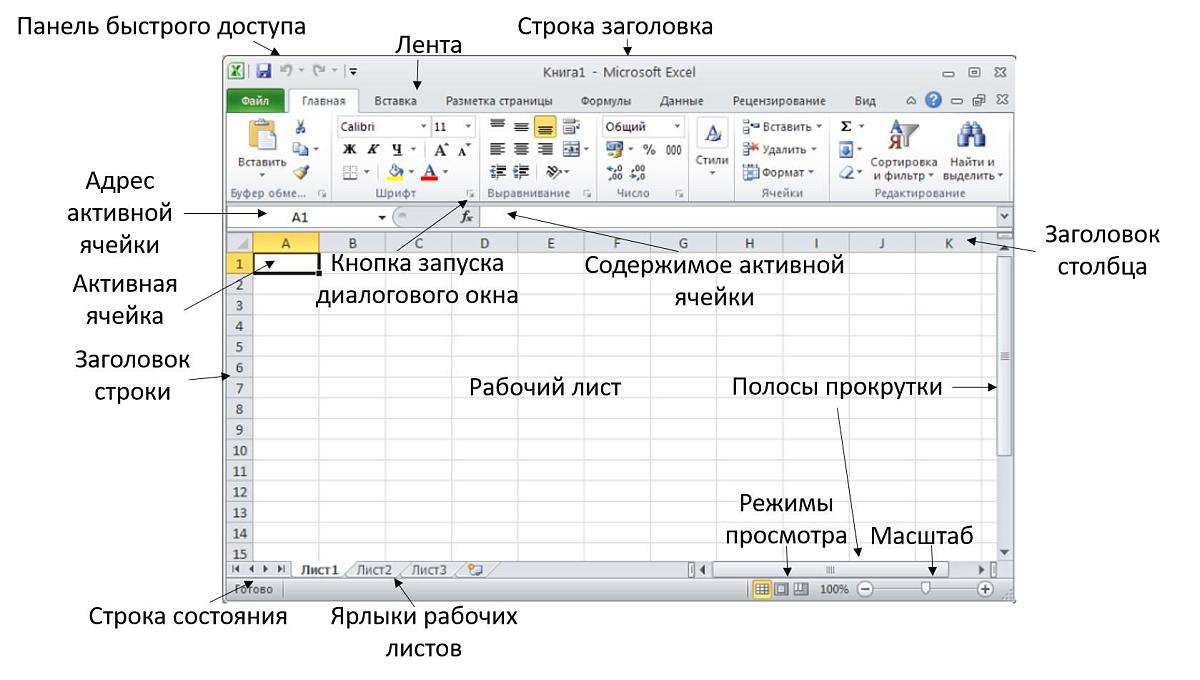Click the vertical scrollbar thumb
Image resolution: width=1200 pixels, height=680 pixels.
point(1005,356)
